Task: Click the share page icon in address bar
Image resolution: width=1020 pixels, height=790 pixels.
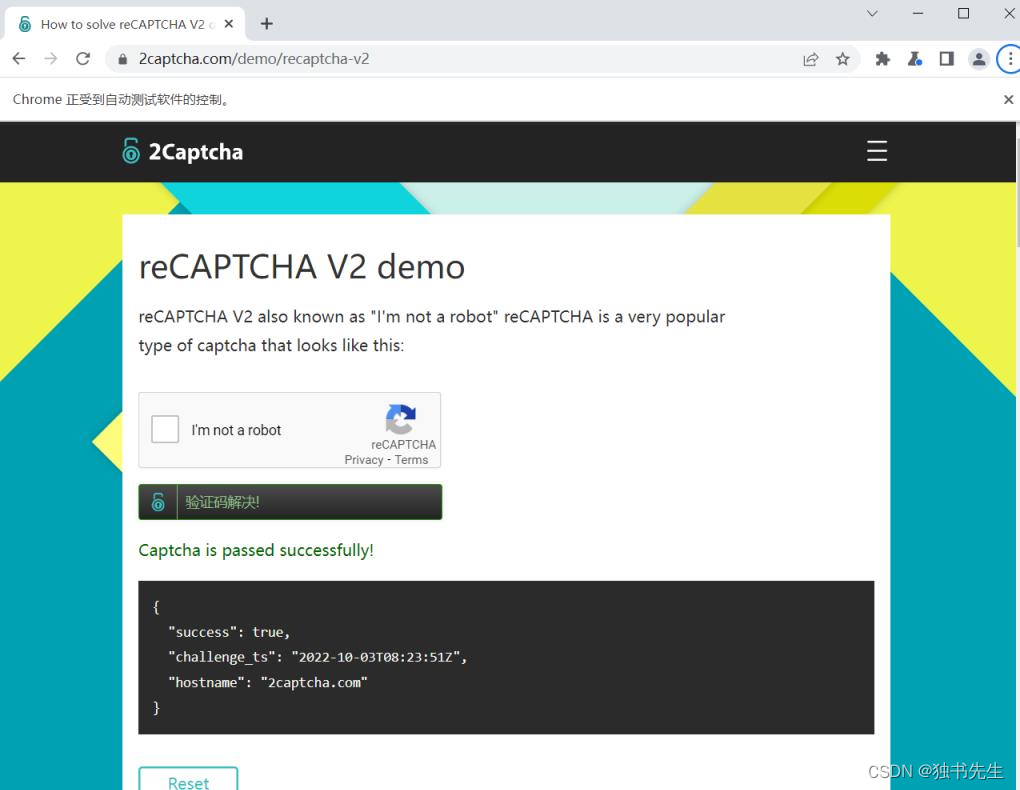Action: point(811,59)
